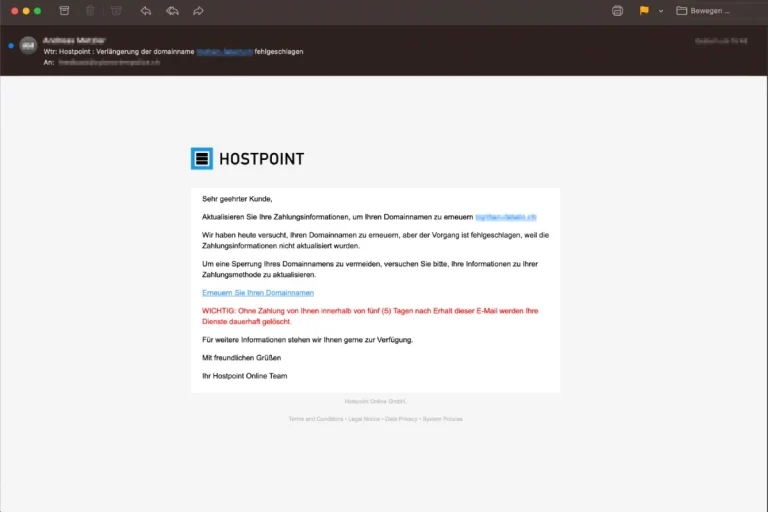Open Data Privacy footer link
The height and width of the screenshot is (512, 768).
401,419
